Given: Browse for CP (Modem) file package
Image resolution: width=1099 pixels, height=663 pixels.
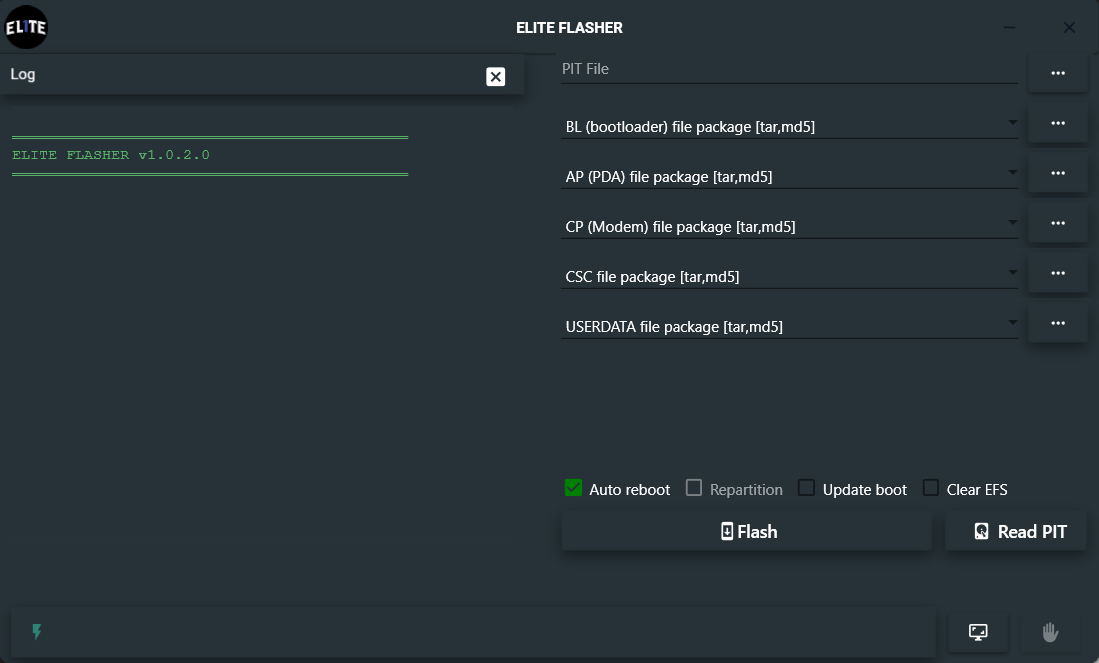Looking at the screenshot, I should (x=1057, y=223).
